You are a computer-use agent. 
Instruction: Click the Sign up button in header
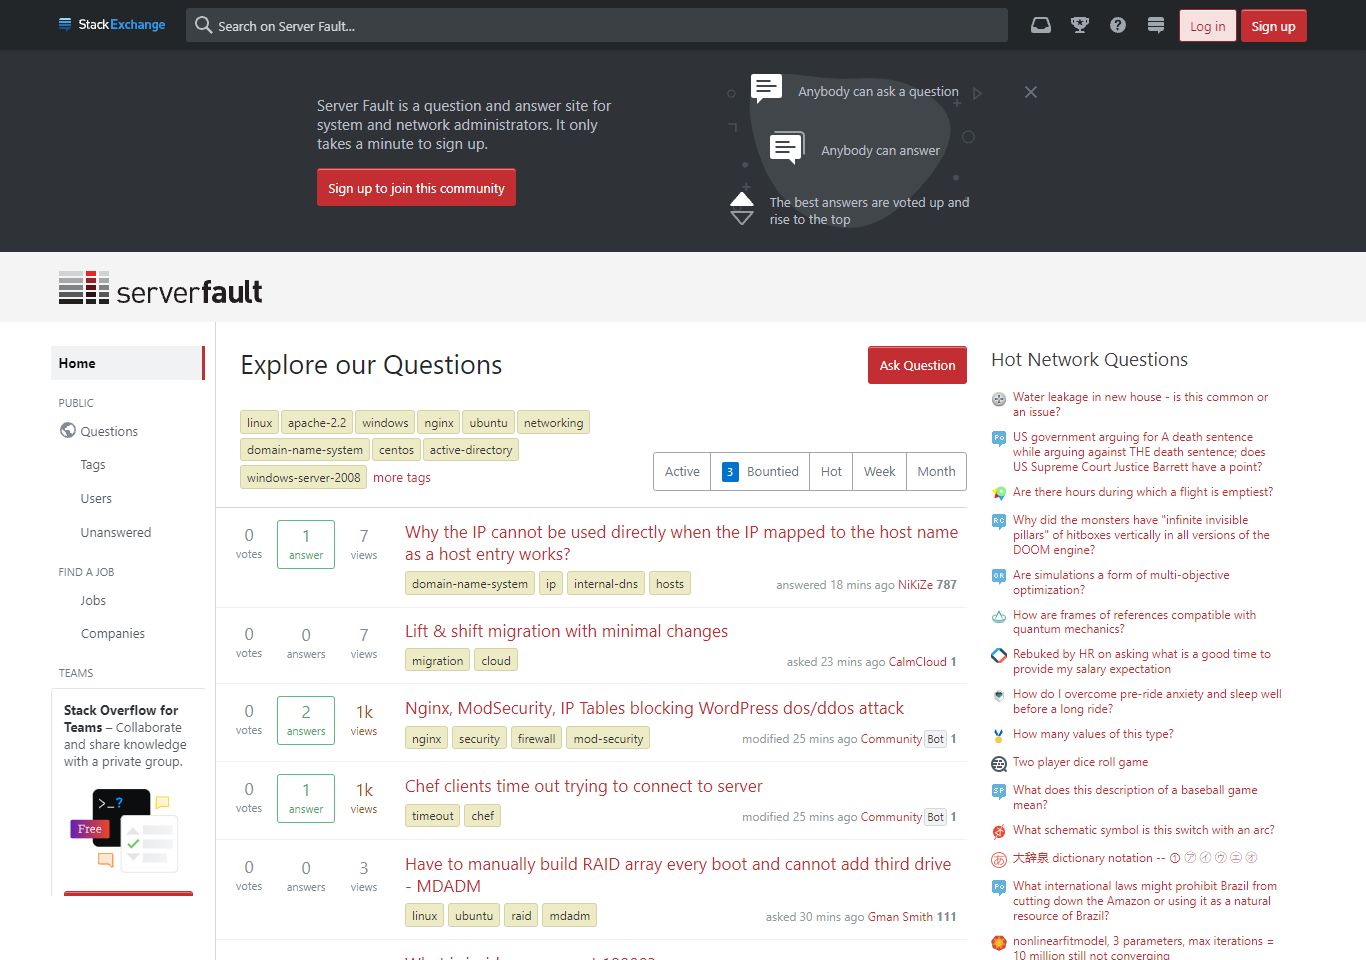coord(1273,26)
